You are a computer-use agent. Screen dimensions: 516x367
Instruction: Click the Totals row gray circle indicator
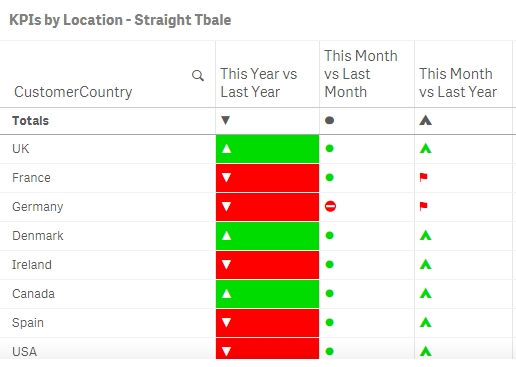coord(329,120)
